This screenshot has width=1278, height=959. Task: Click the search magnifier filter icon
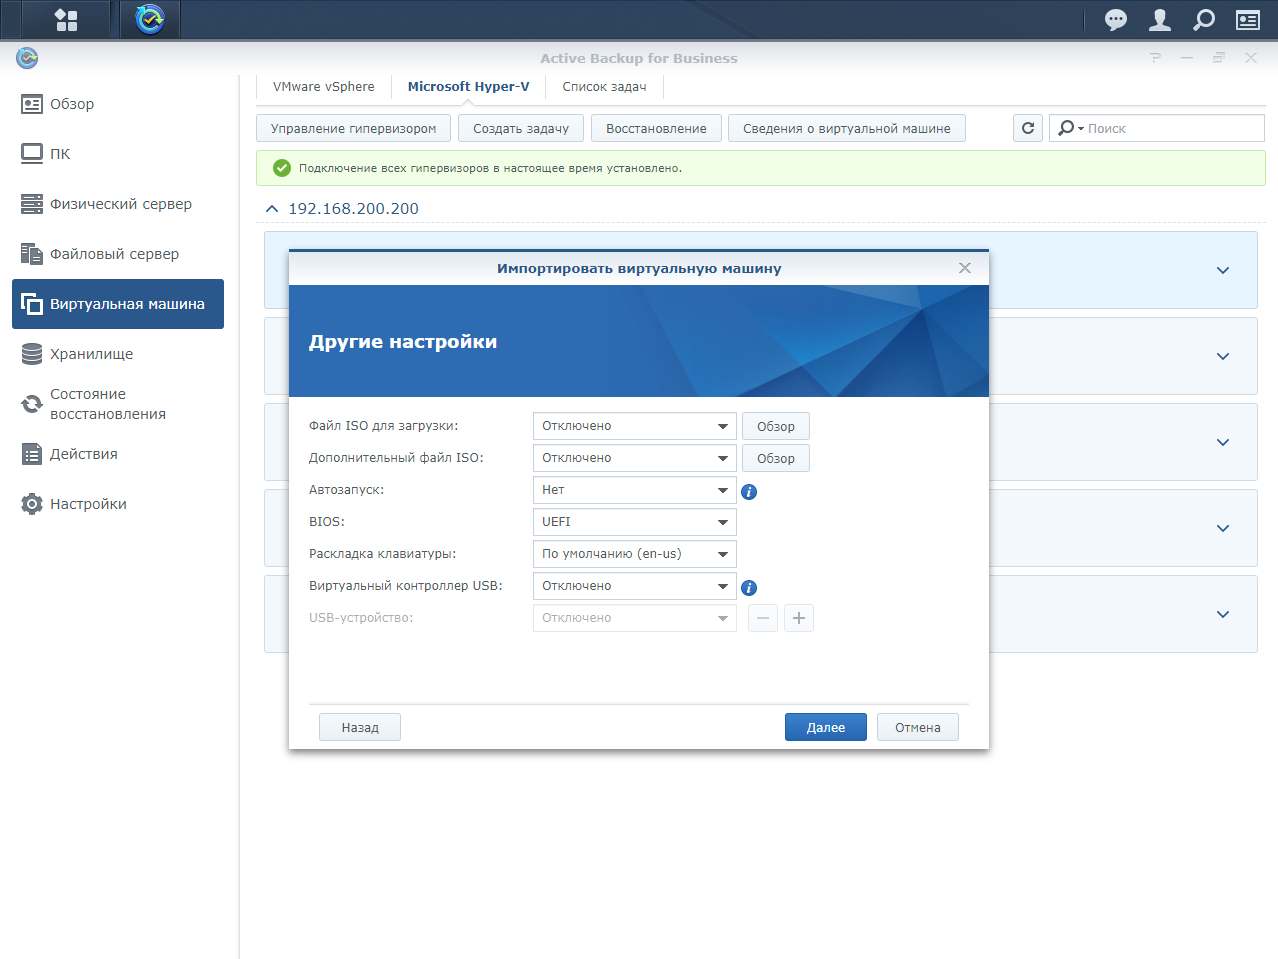[x=1070, y=128]
